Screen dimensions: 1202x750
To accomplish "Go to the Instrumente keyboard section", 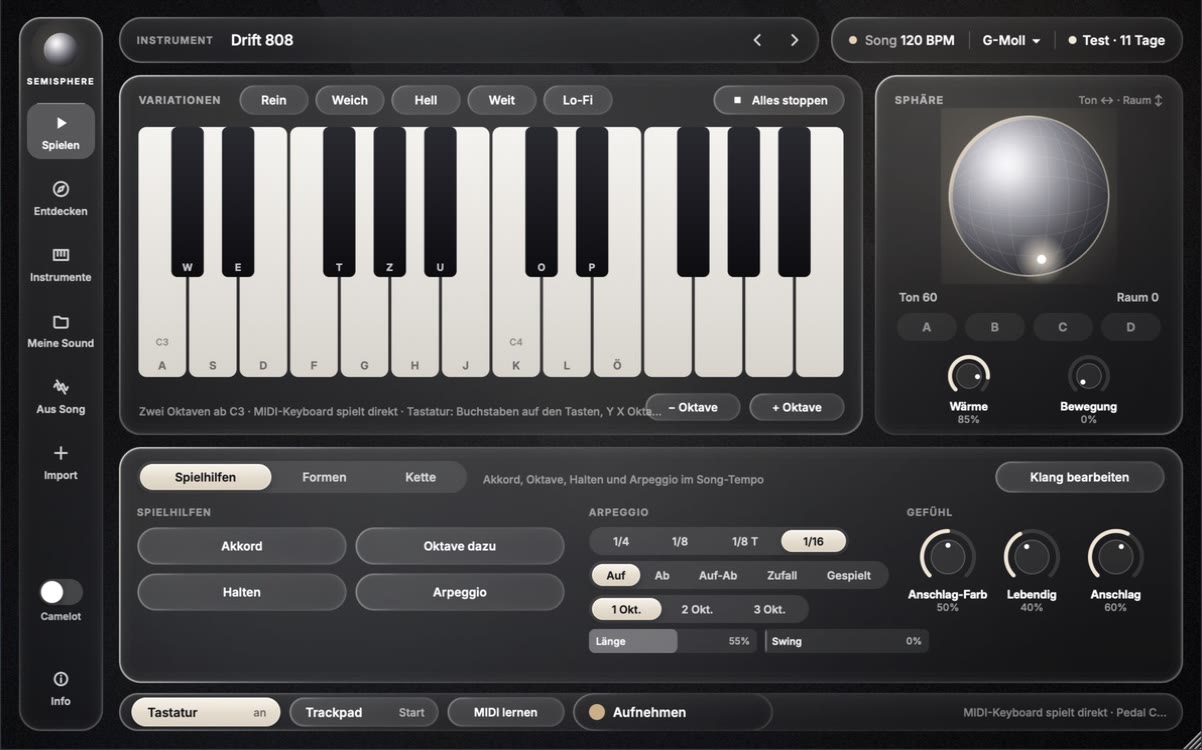I will [x=61, y=264].
